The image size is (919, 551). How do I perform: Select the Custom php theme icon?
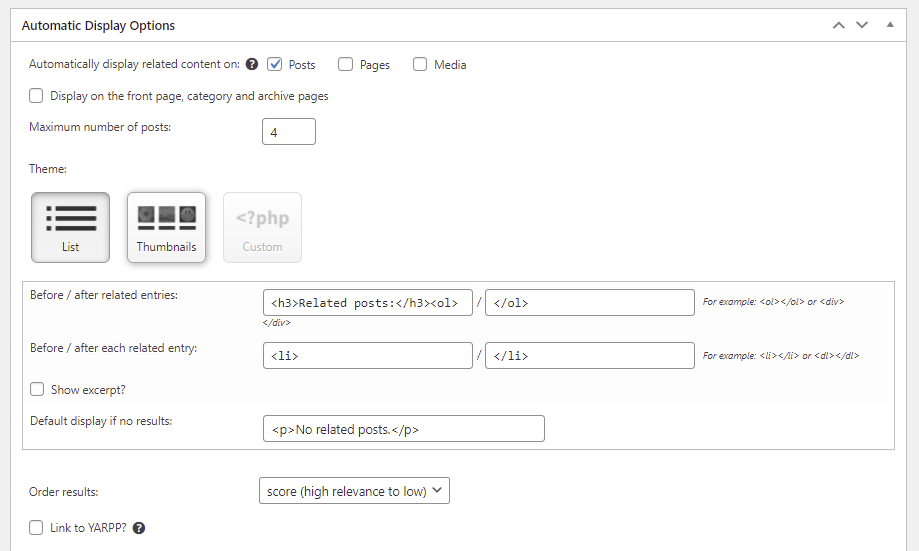[x=262, y=227]
